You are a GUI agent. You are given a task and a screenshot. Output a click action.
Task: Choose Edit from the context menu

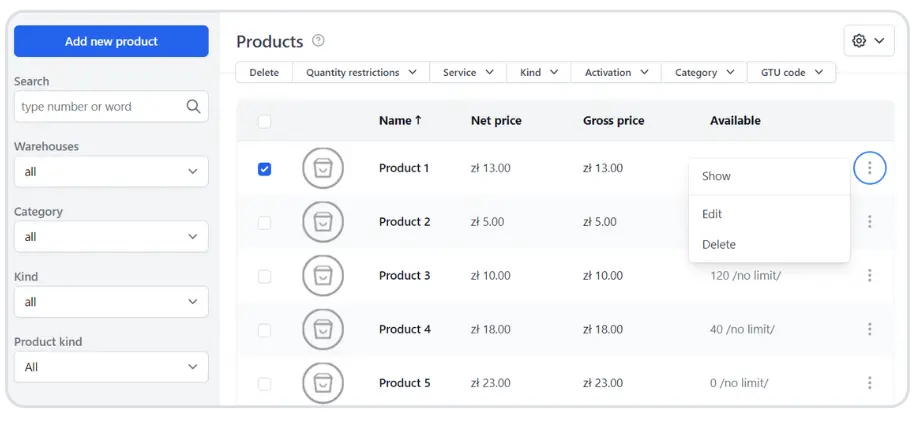click(x=712, y=214)
